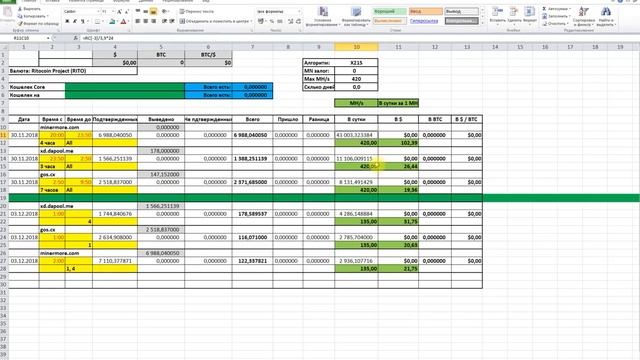Screen dimensions: 640x360
Task: Click the formula bar with =RC[-3]/3,9*24
Action: (x=359, y=38)
